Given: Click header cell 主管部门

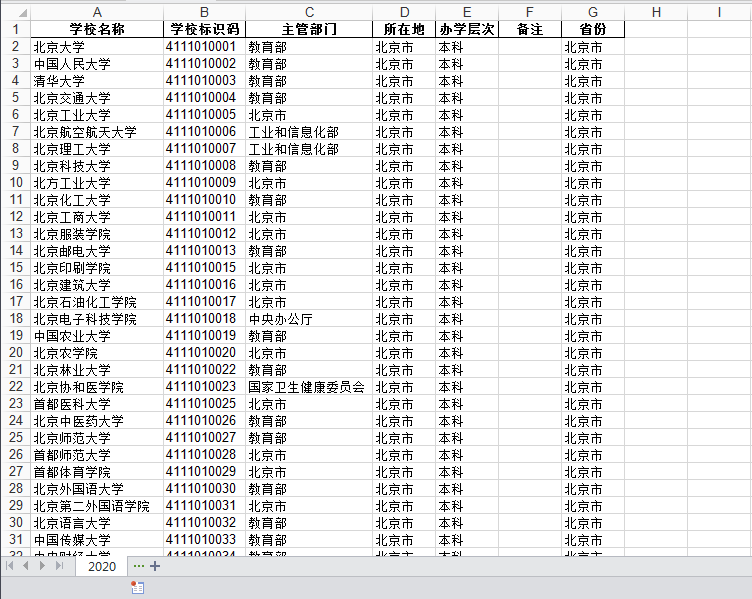Looking at the screenshot, I should 309,29.
